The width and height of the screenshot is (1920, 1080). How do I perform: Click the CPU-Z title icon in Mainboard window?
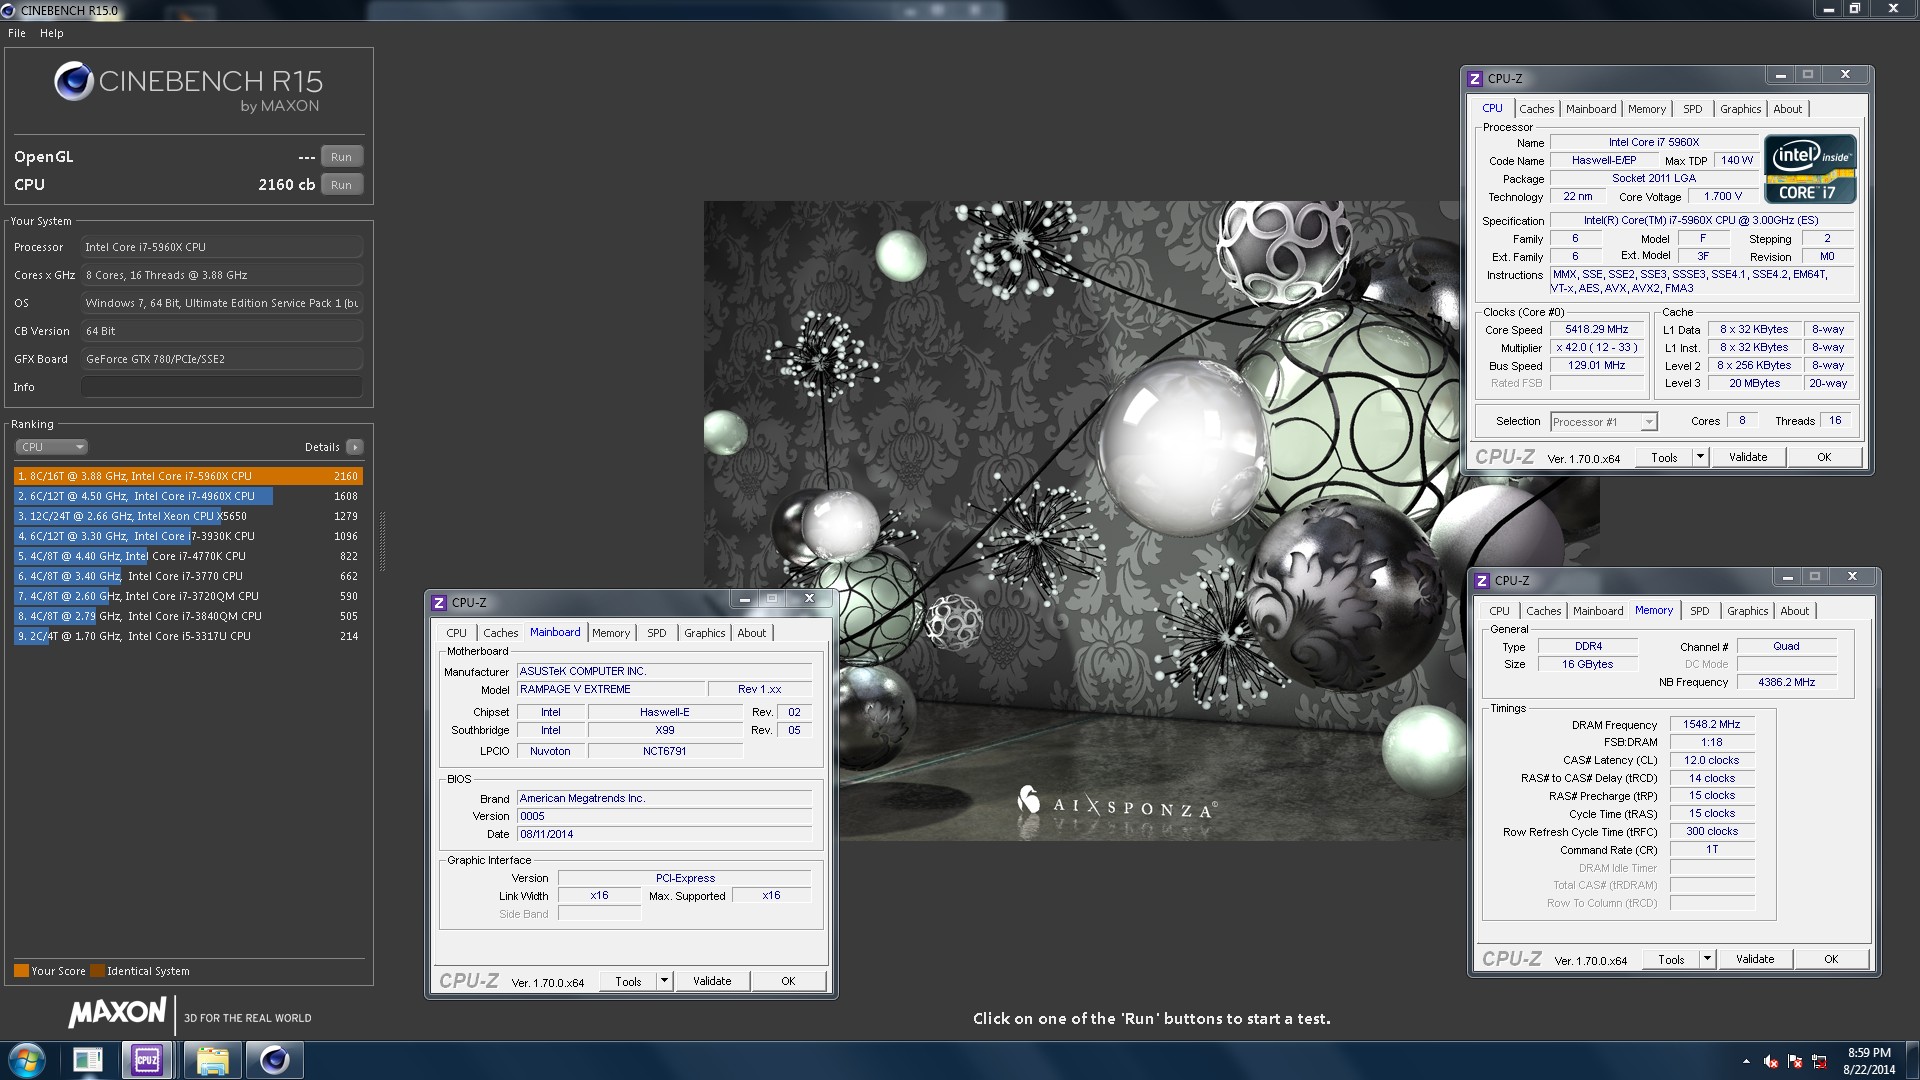(x=439, y=603)
